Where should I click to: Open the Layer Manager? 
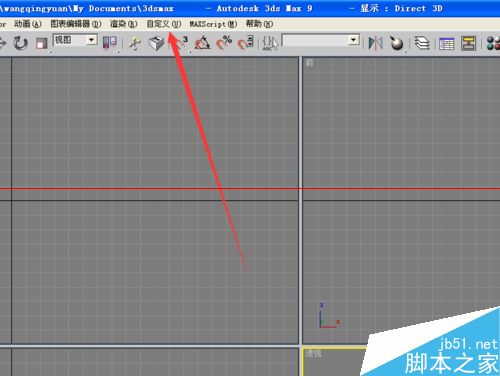pos(422,43)
